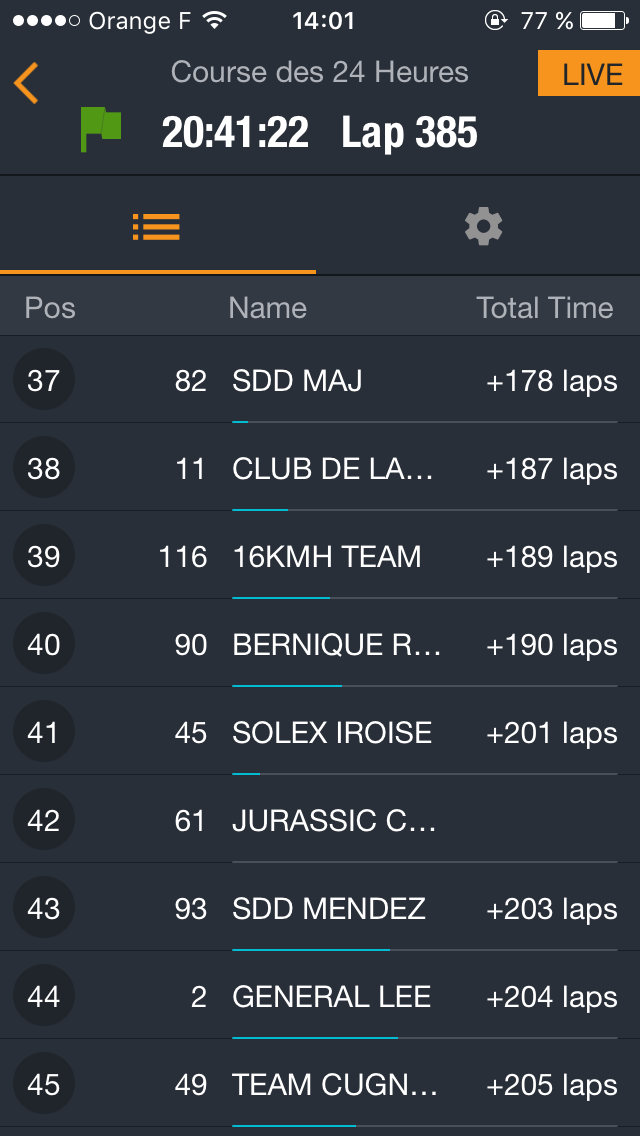Open the settings gear tab

pos(483,227)
